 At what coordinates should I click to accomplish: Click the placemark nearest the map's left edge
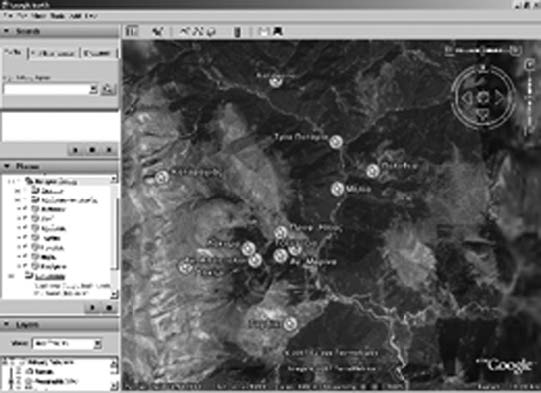(x=161, y=177)
